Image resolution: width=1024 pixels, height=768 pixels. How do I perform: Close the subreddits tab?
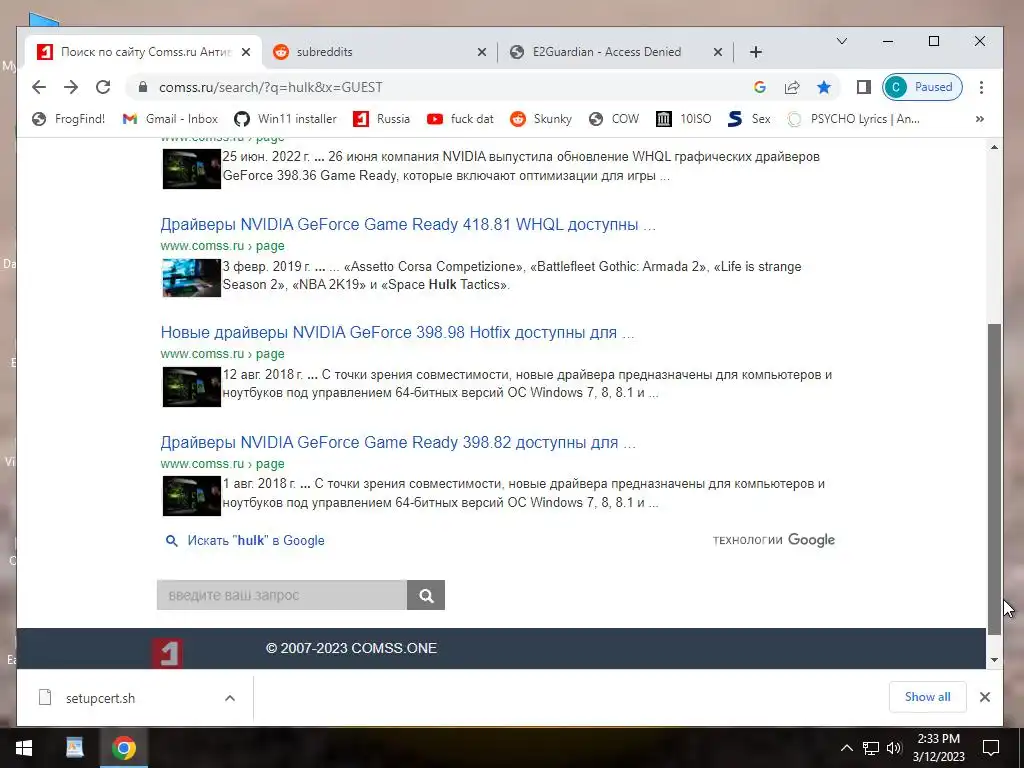481,52
